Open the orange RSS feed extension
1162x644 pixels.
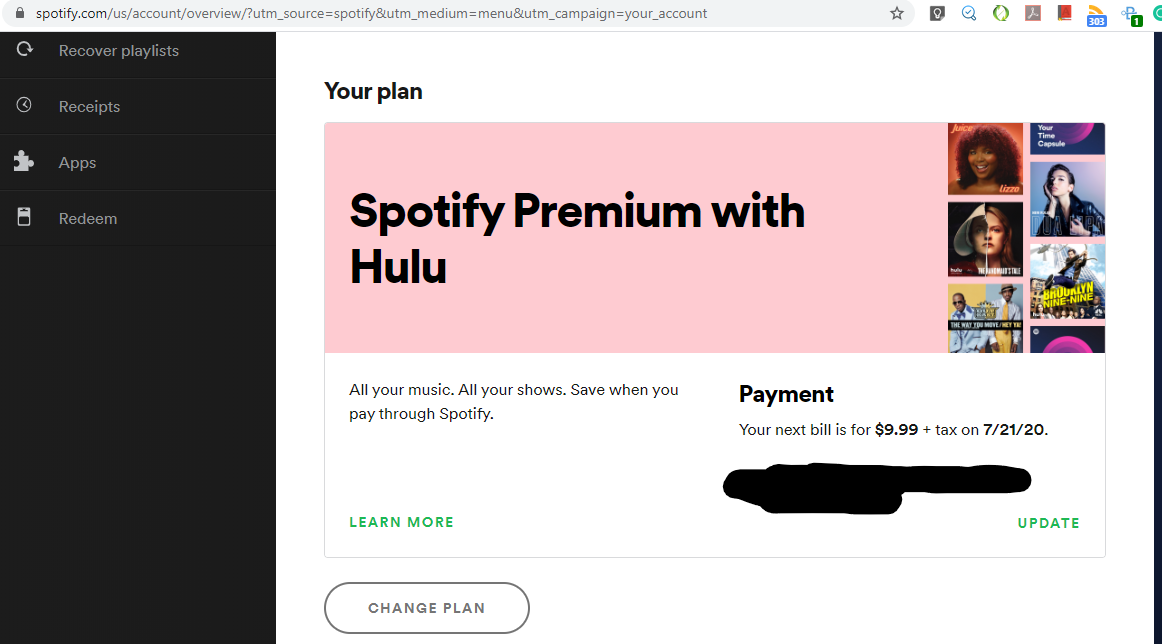pos(1097,15)
